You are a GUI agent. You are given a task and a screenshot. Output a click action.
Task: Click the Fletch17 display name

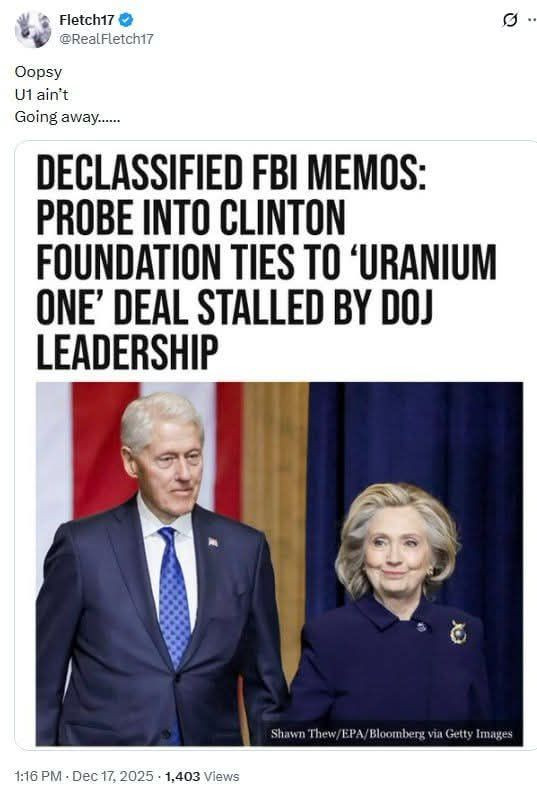(87, 20)
